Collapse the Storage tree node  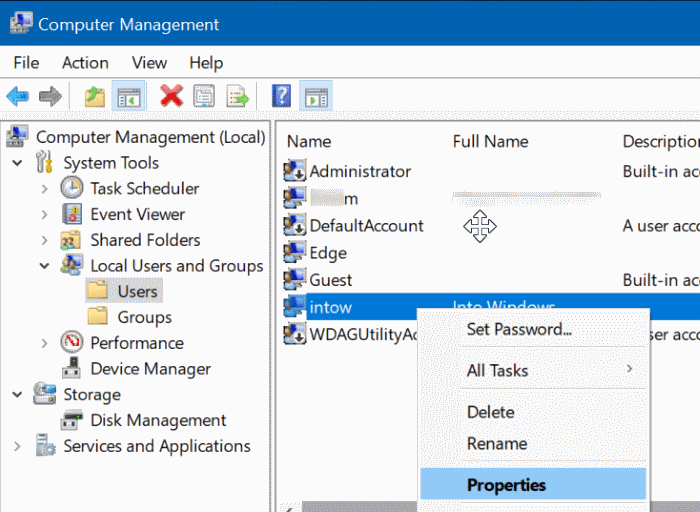click(x=17, y=395)
